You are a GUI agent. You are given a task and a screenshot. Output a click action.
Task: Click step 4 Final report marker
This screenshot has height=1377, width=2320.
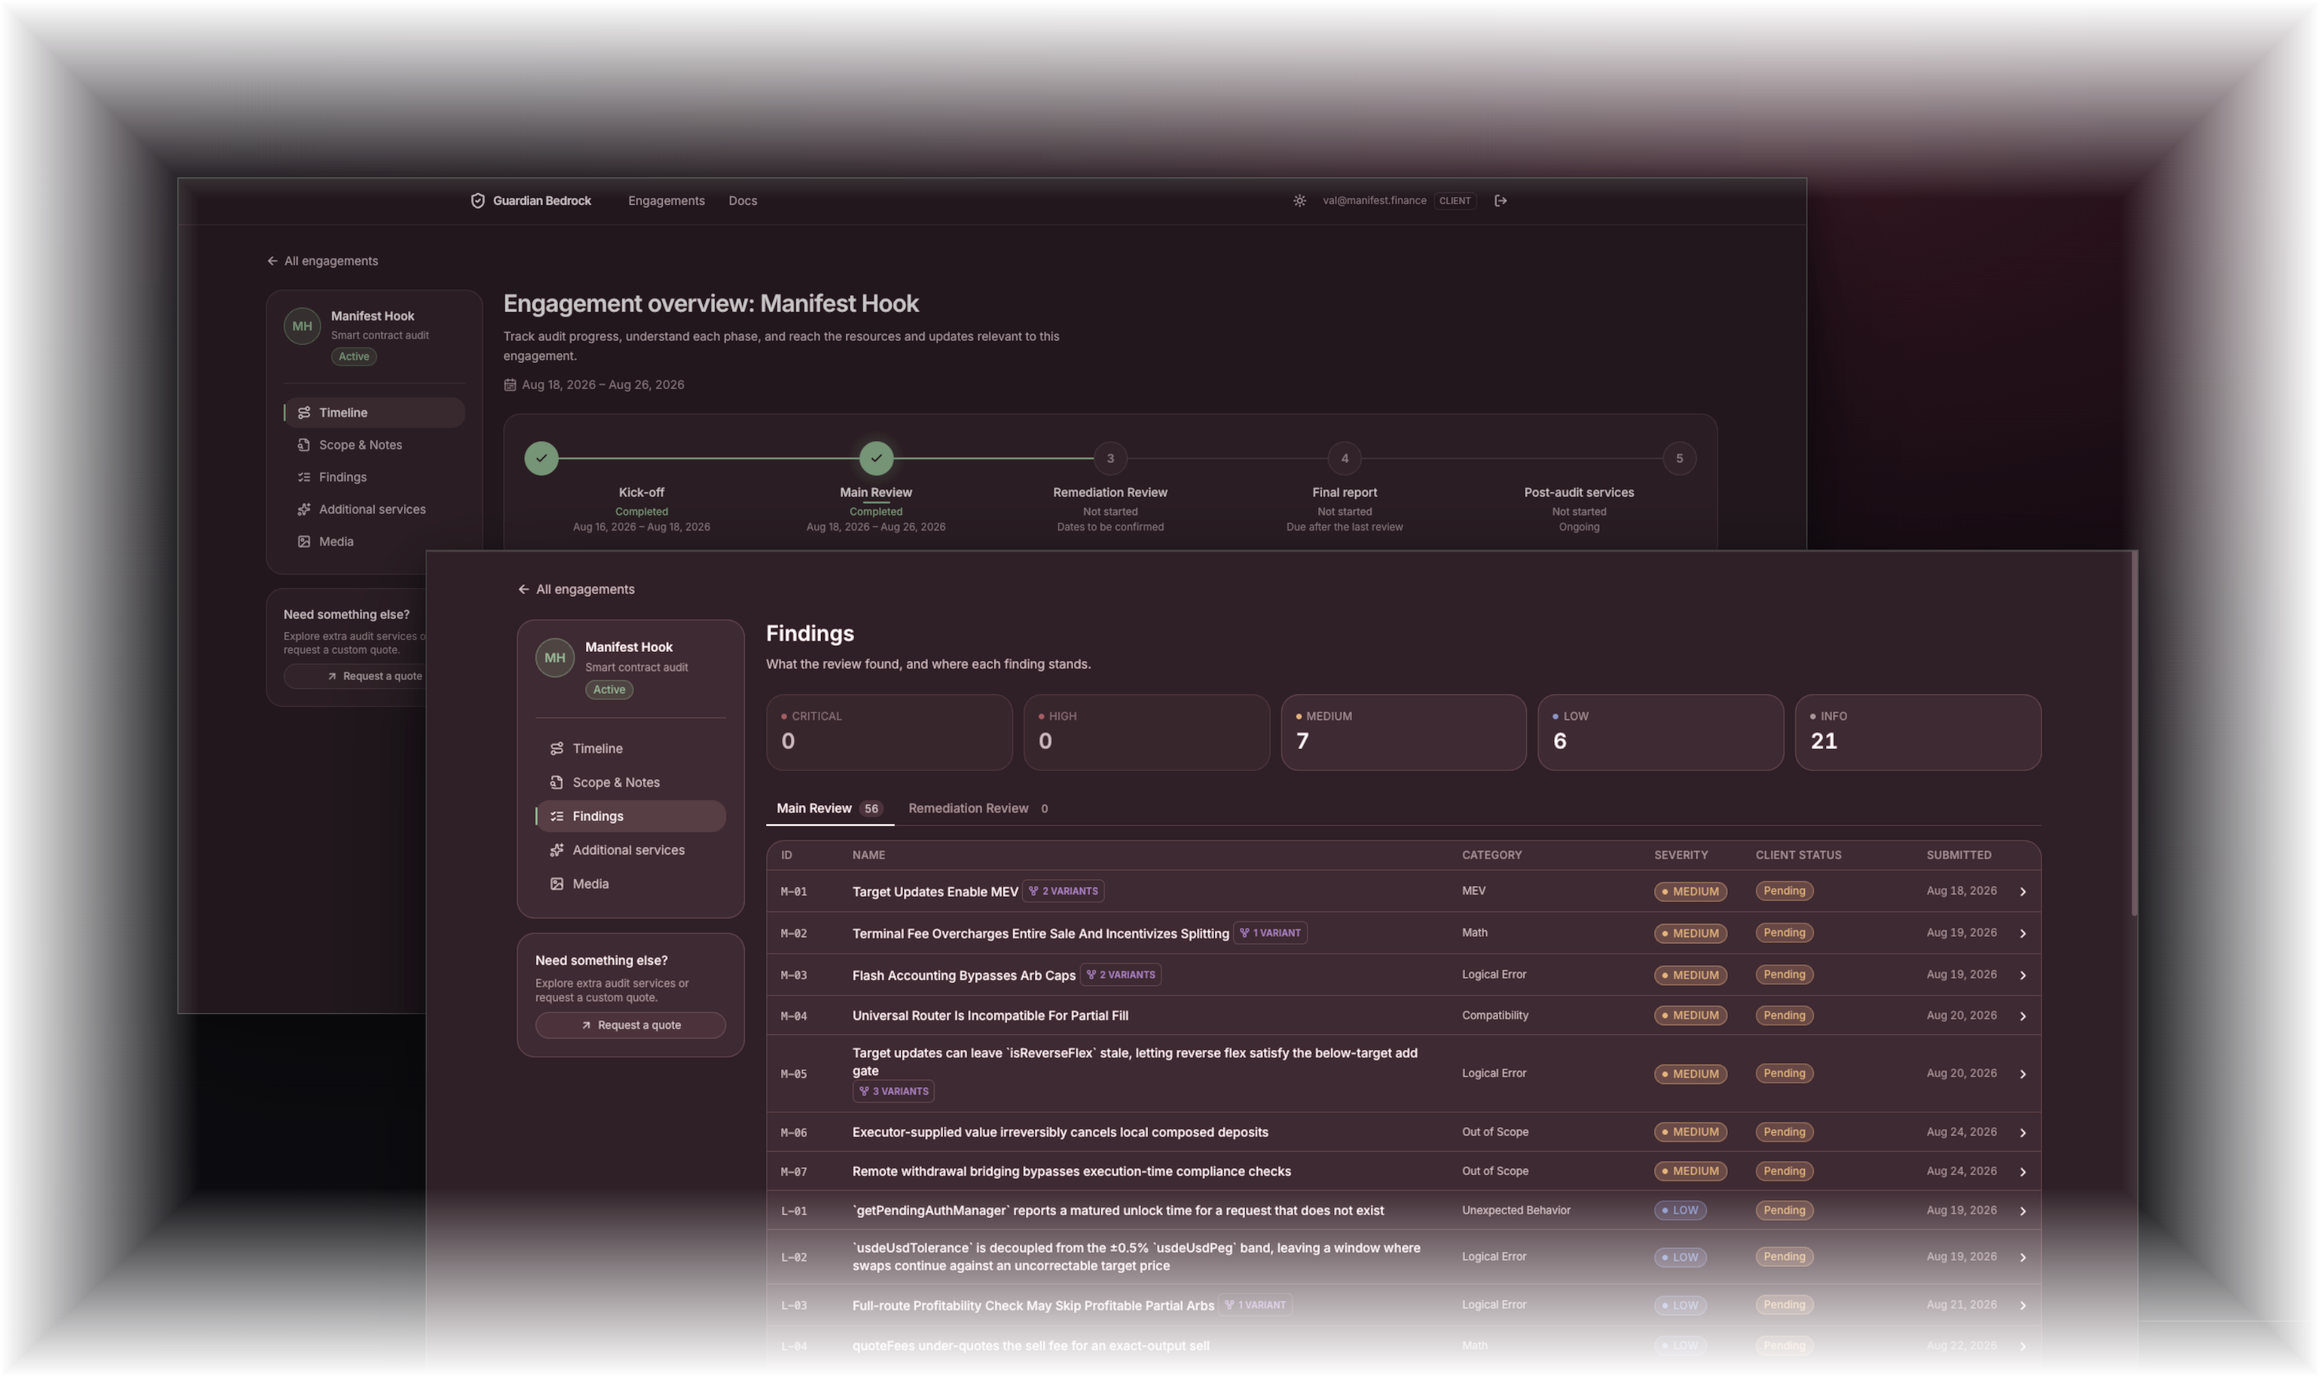pyautogui.click(x=1344, y=458)
